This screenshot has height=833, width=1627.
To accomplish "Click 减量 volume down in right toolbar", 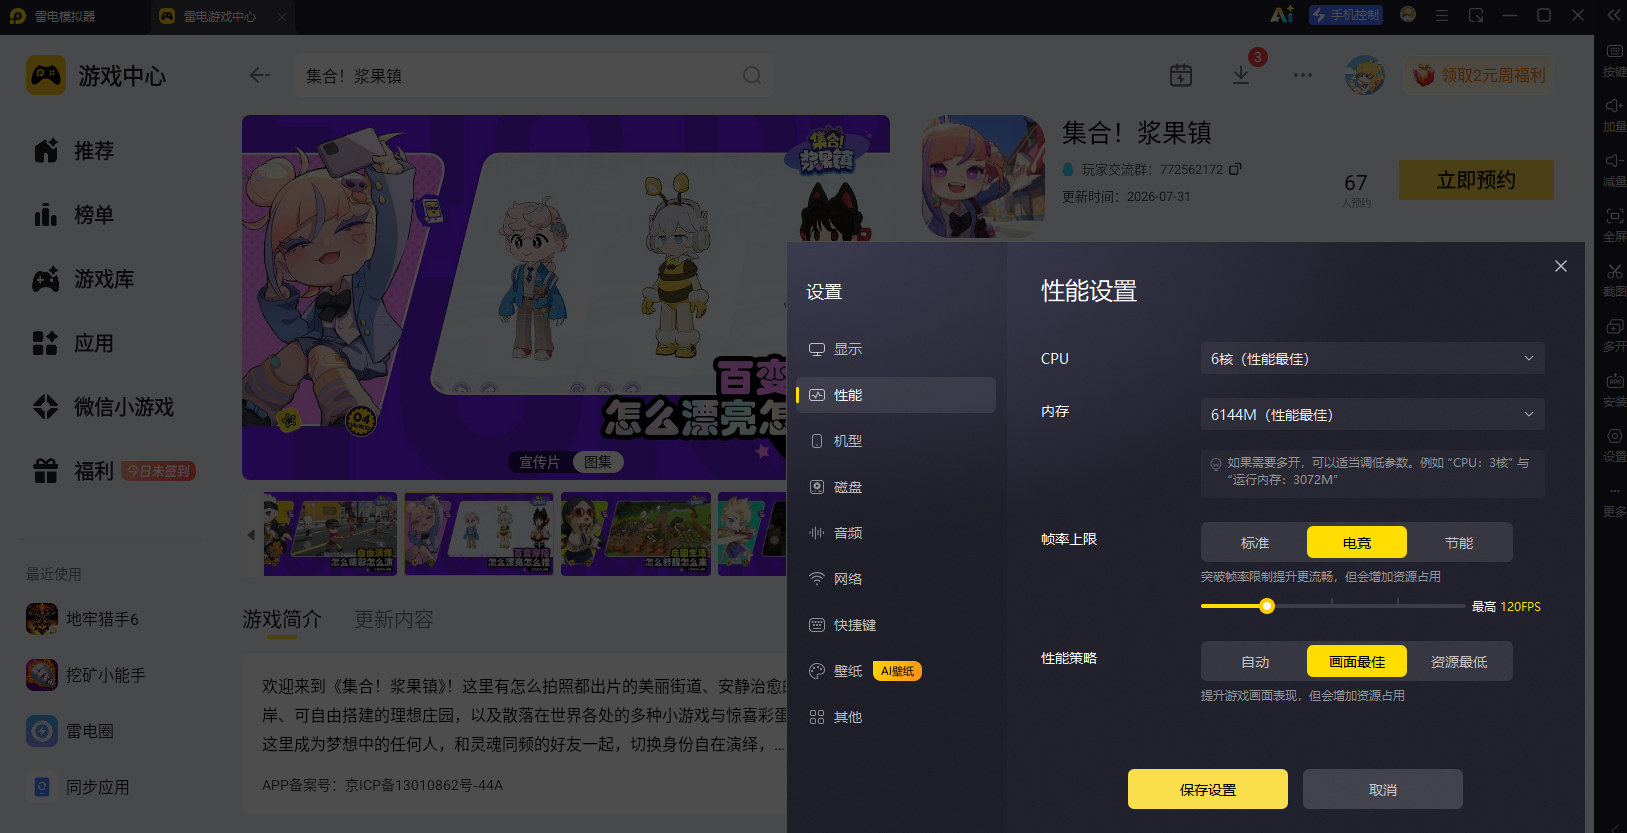I will click(x=1614, y=170).
